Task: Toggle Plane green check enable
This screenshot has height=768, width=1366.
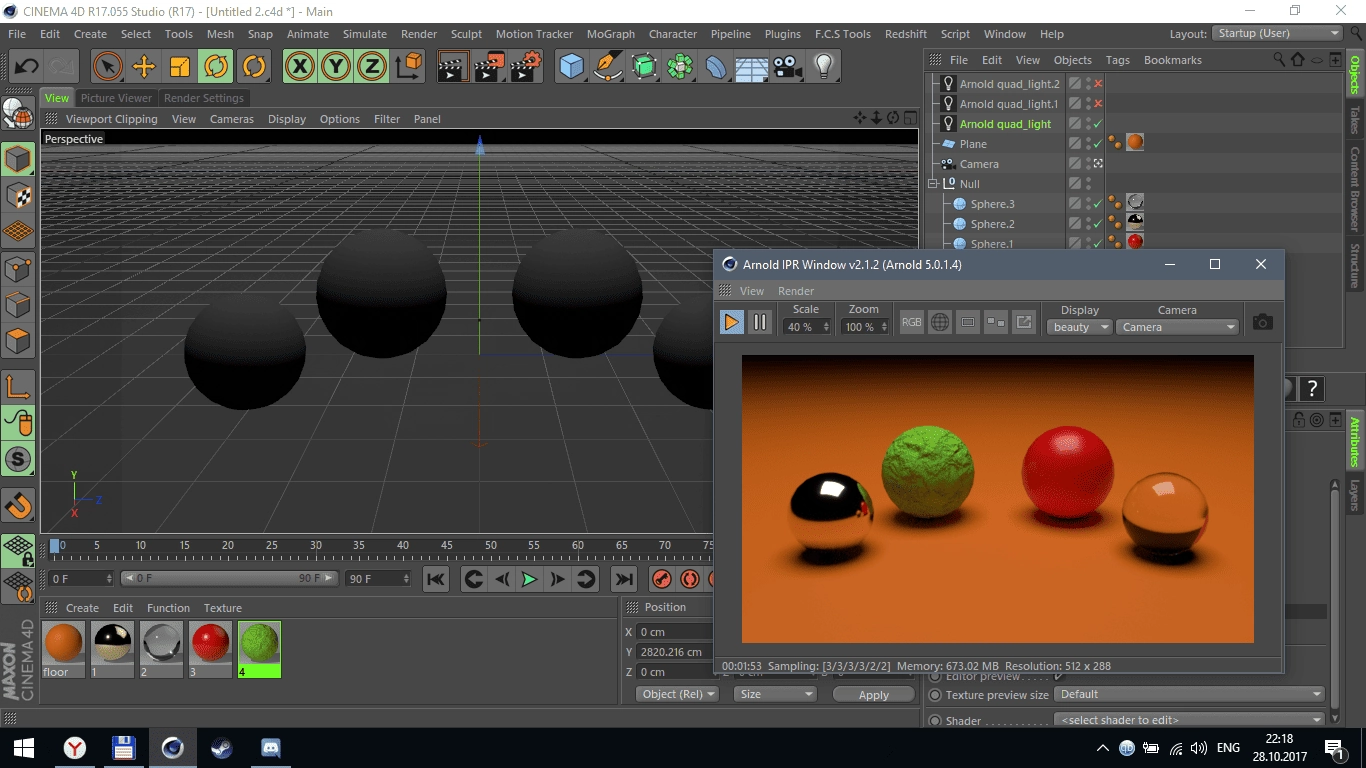Action: point(1098,144)
